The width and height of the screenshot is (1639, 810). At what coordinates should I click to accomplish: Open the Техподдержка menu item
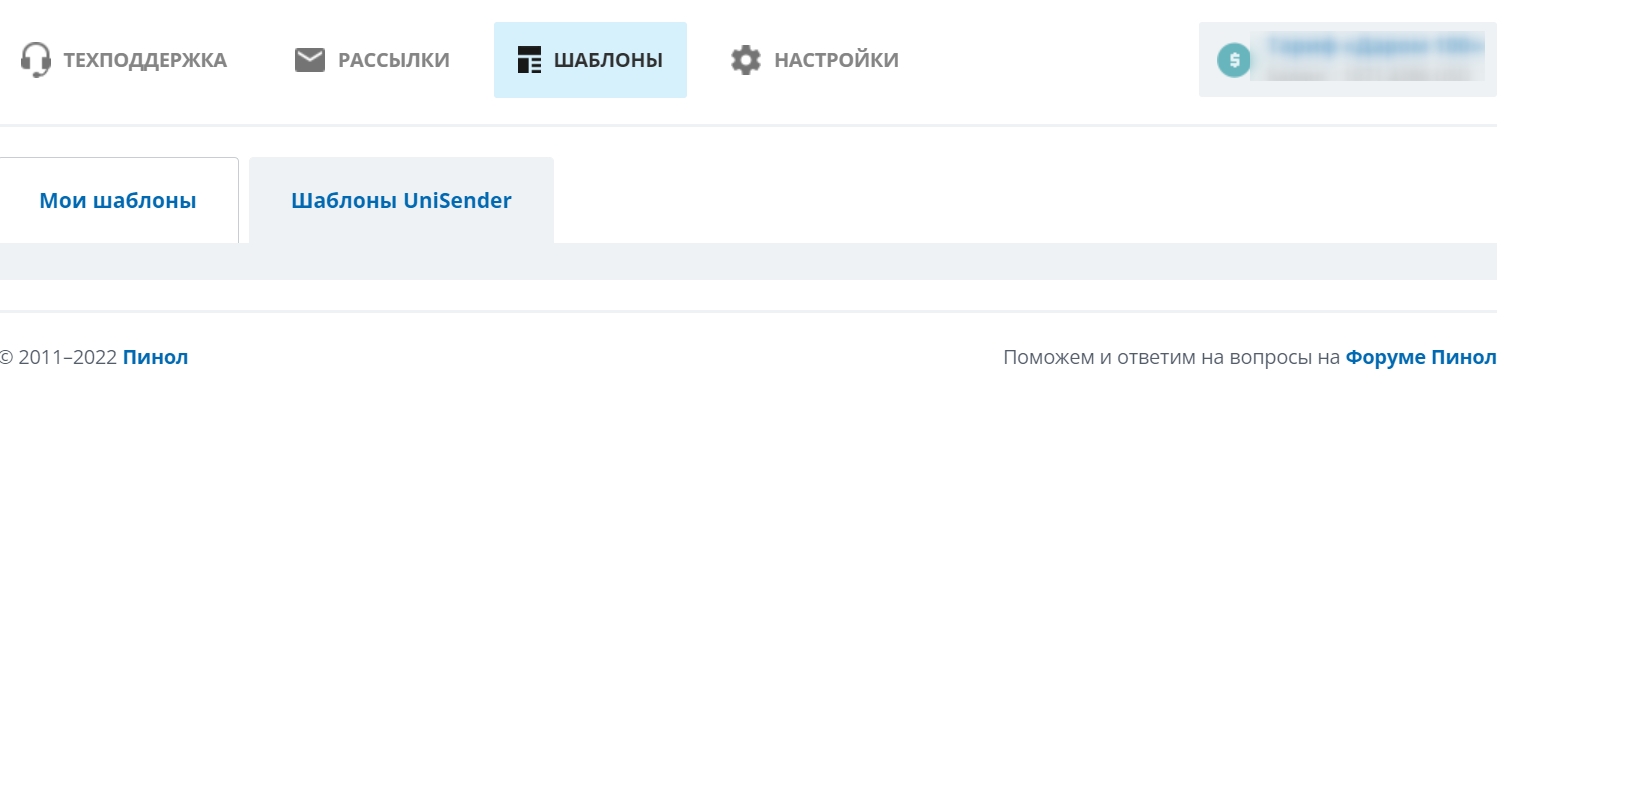point(145,60)
